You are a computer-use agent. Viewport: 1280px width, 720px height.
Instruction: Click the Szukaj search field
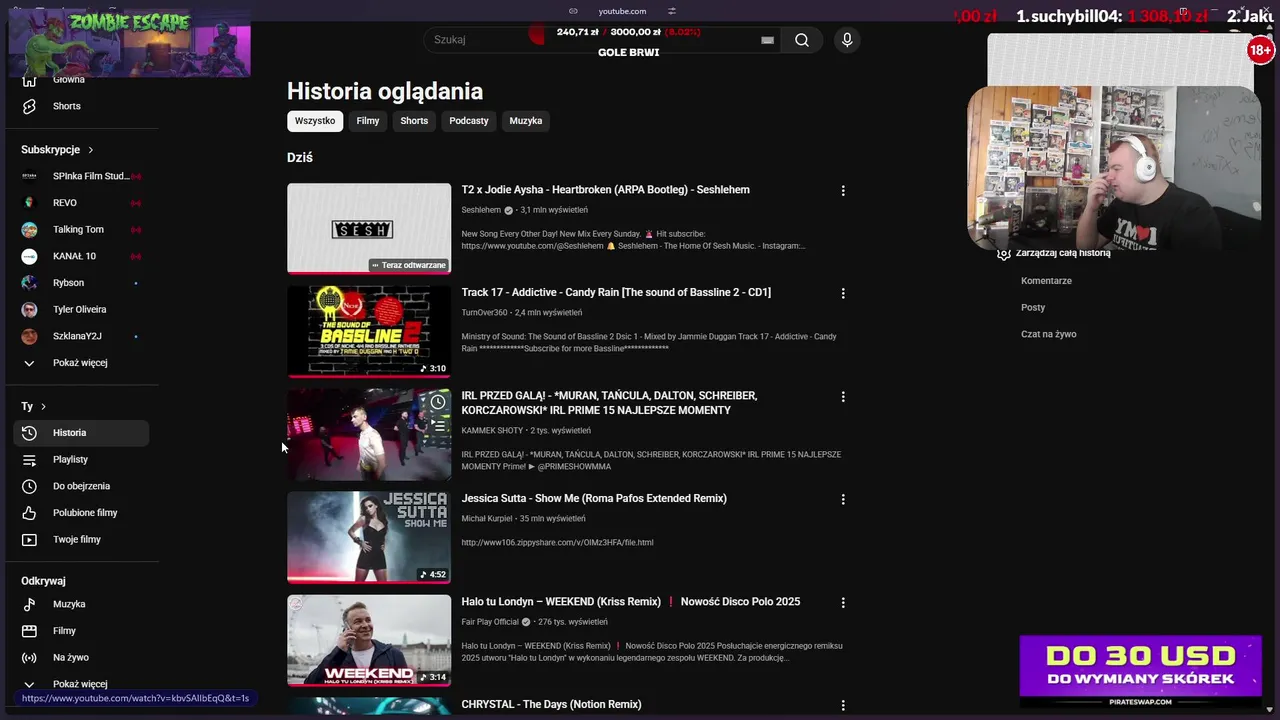(600, 40)
